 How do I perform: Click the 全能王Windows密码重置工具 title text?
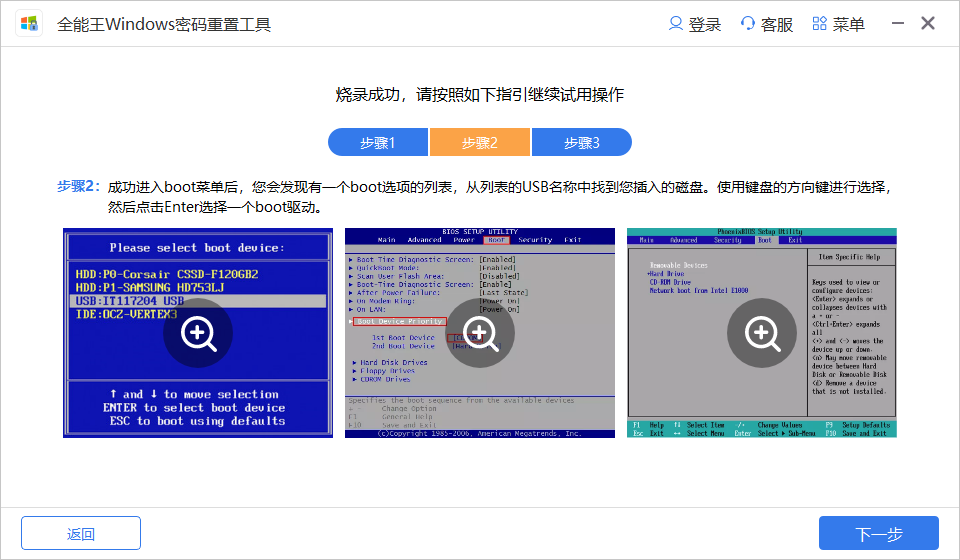coord(164,25)
